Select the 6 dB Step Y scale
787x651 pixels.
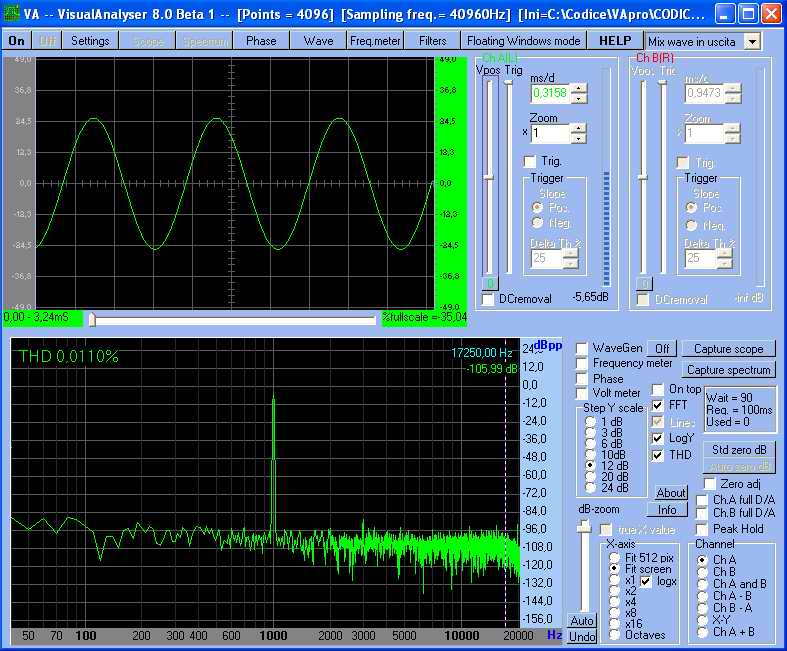(x=590, y=443)
